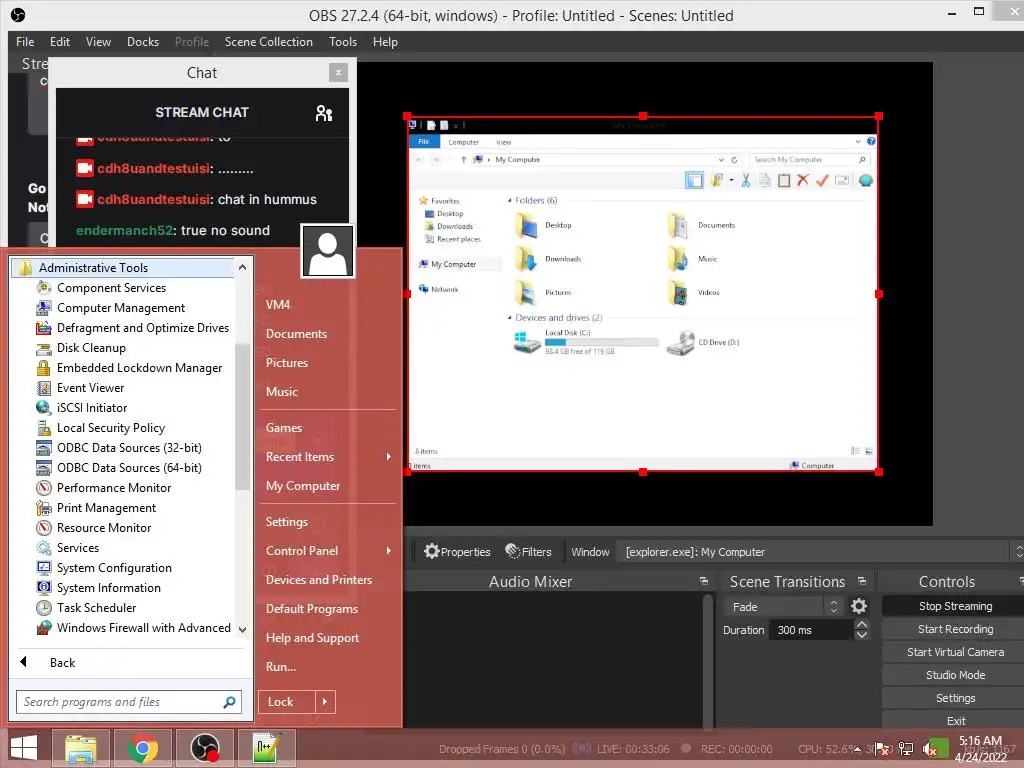Viewport: 1024px width, 768px height.
Task: Open the File menu in OBS
Action: tap(25, 42)
